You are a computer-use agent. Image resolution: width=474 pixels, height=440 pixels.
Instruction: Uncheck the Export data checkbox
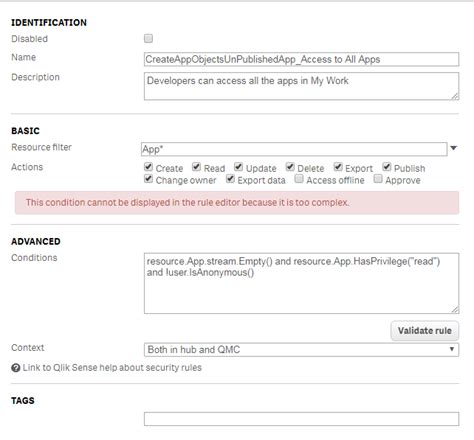click(230, 179)
